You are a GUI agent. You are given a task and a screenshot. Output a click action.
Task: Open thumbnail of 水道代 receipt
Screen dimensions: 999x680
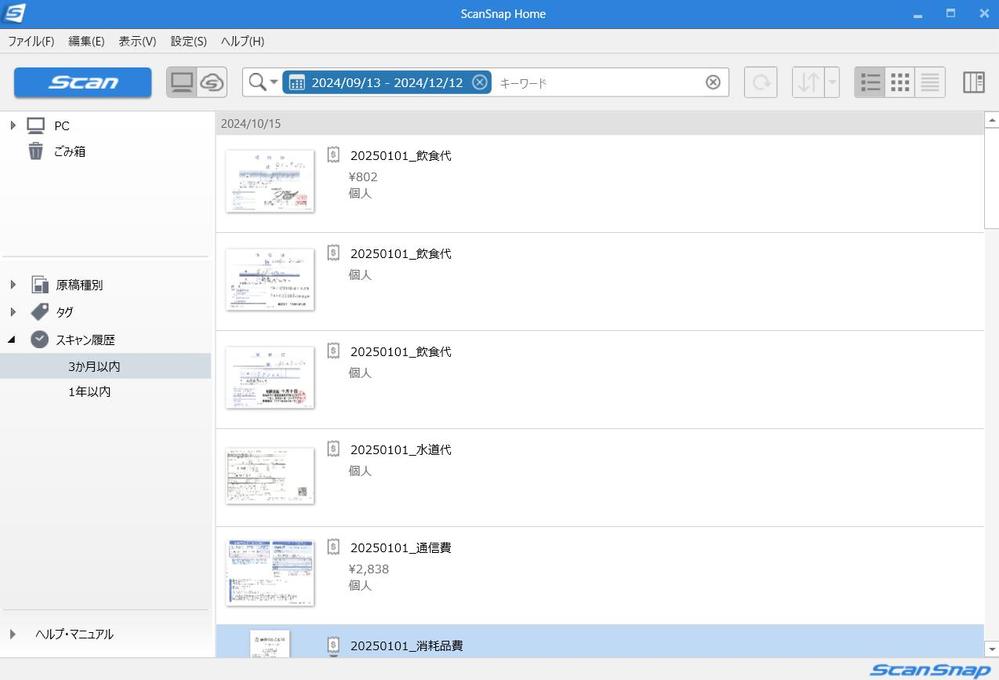pos(270,476)
